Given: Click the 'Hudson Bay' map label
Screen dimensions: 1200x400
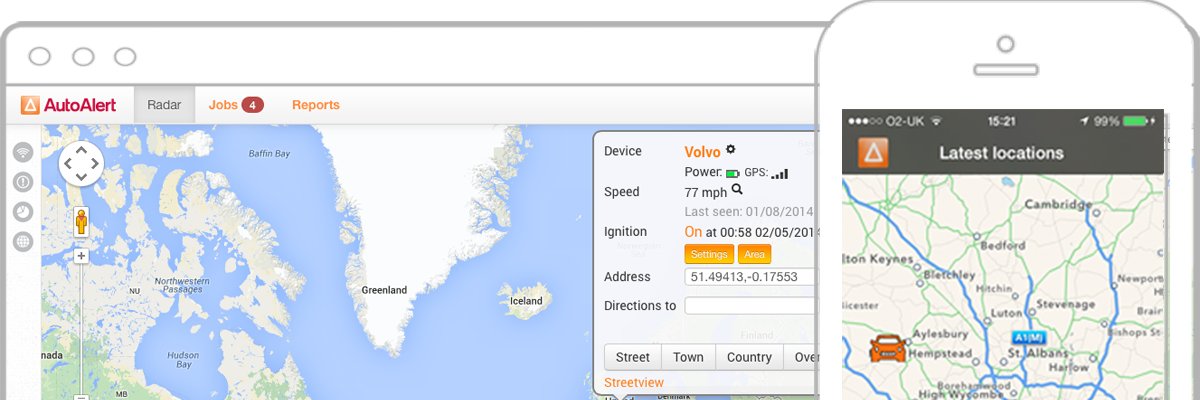Looking at the screenshot, I should (183, 359).
